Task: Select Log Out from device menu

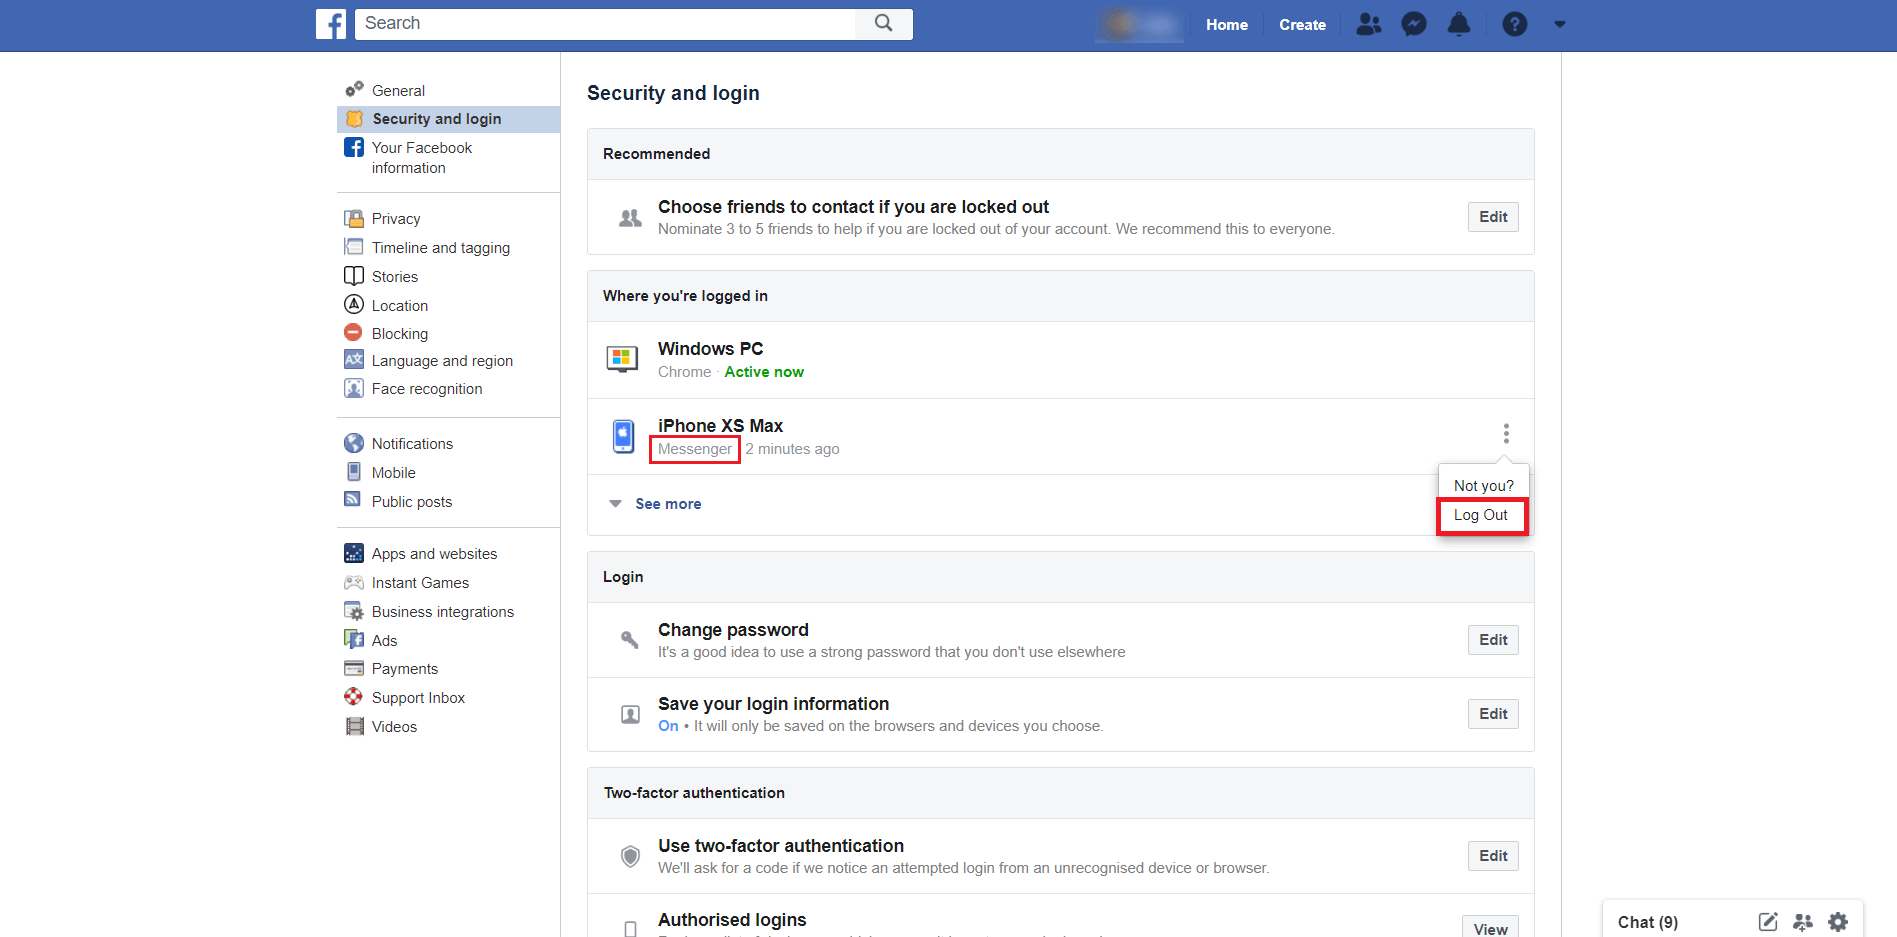Action: point(1481,515)
